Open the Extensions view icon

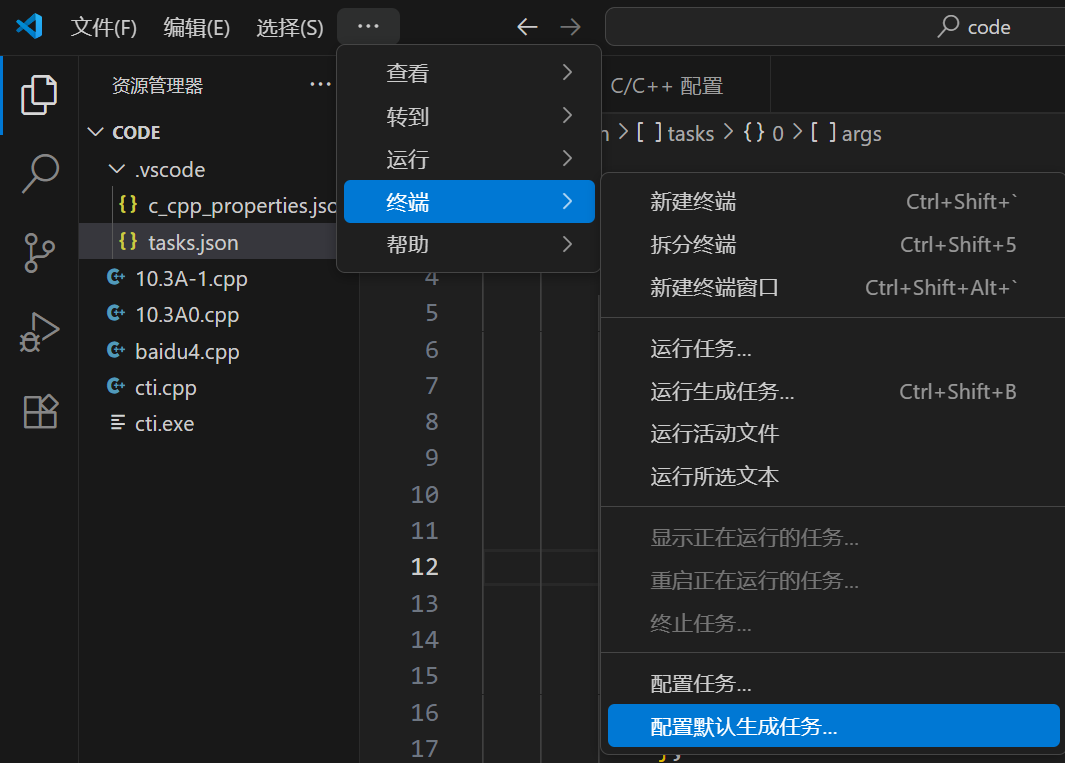coord(40,411)
